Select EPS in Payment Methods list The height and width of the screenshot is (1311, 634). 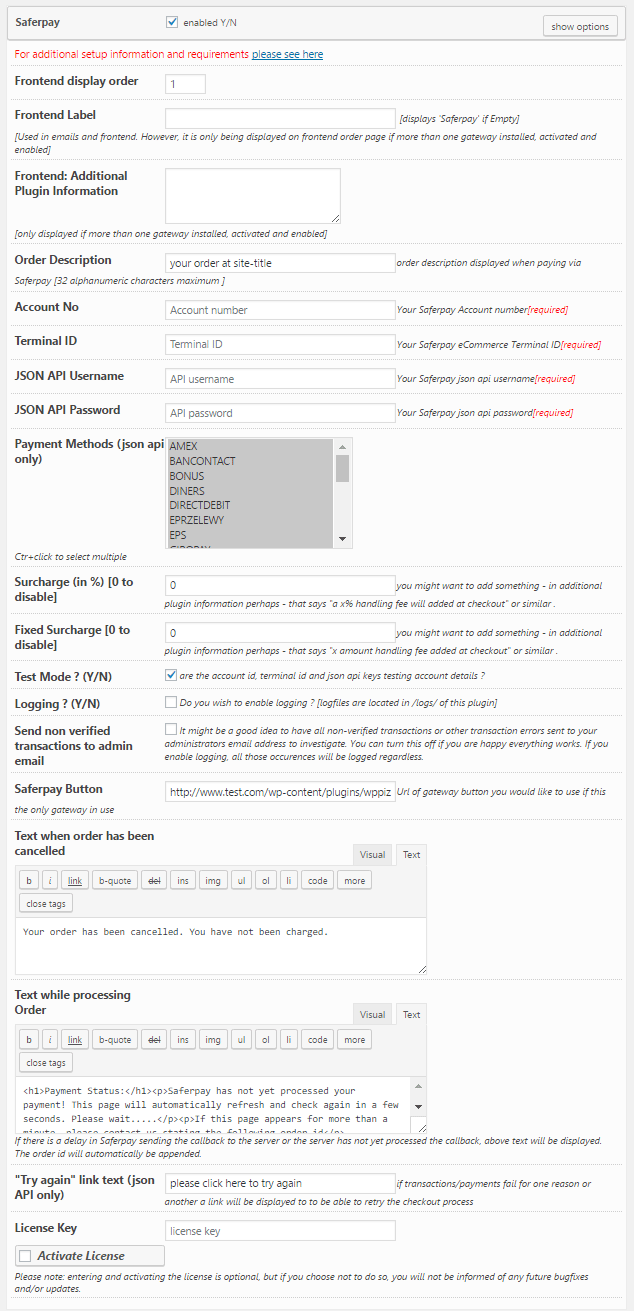[x=250, y=536]
